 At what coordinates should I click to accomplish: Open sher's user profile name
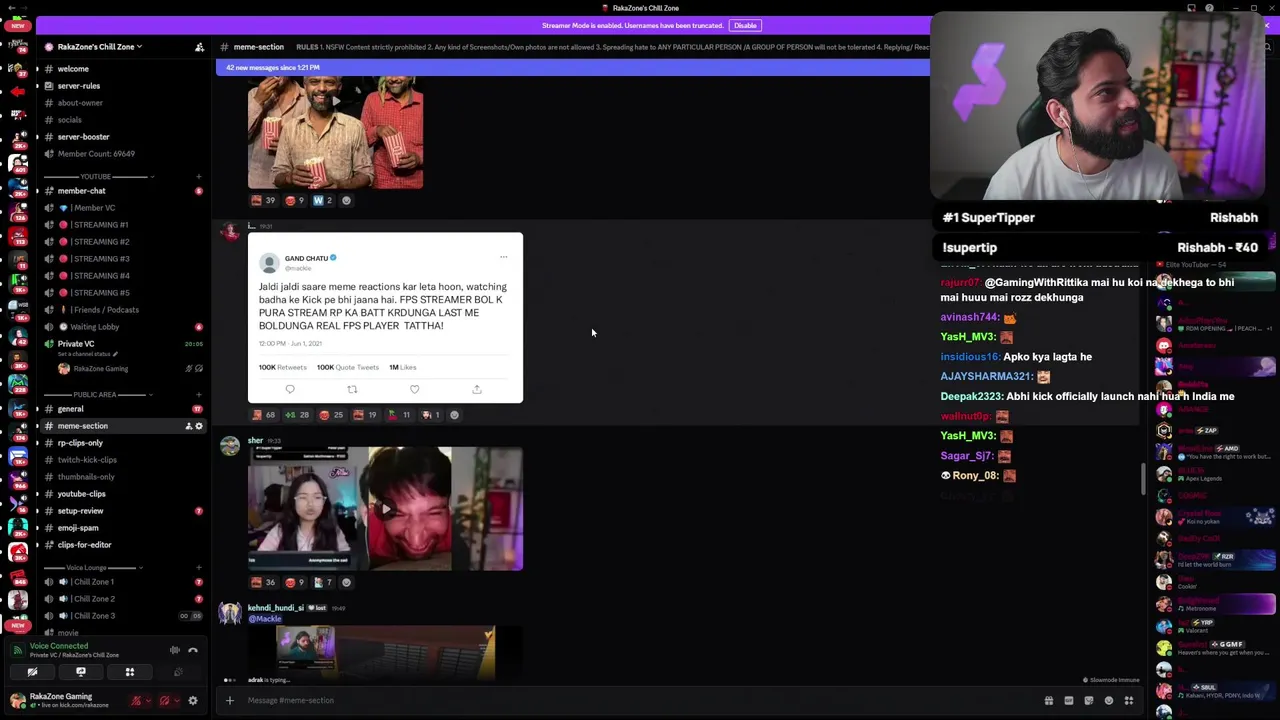point(255,441)
